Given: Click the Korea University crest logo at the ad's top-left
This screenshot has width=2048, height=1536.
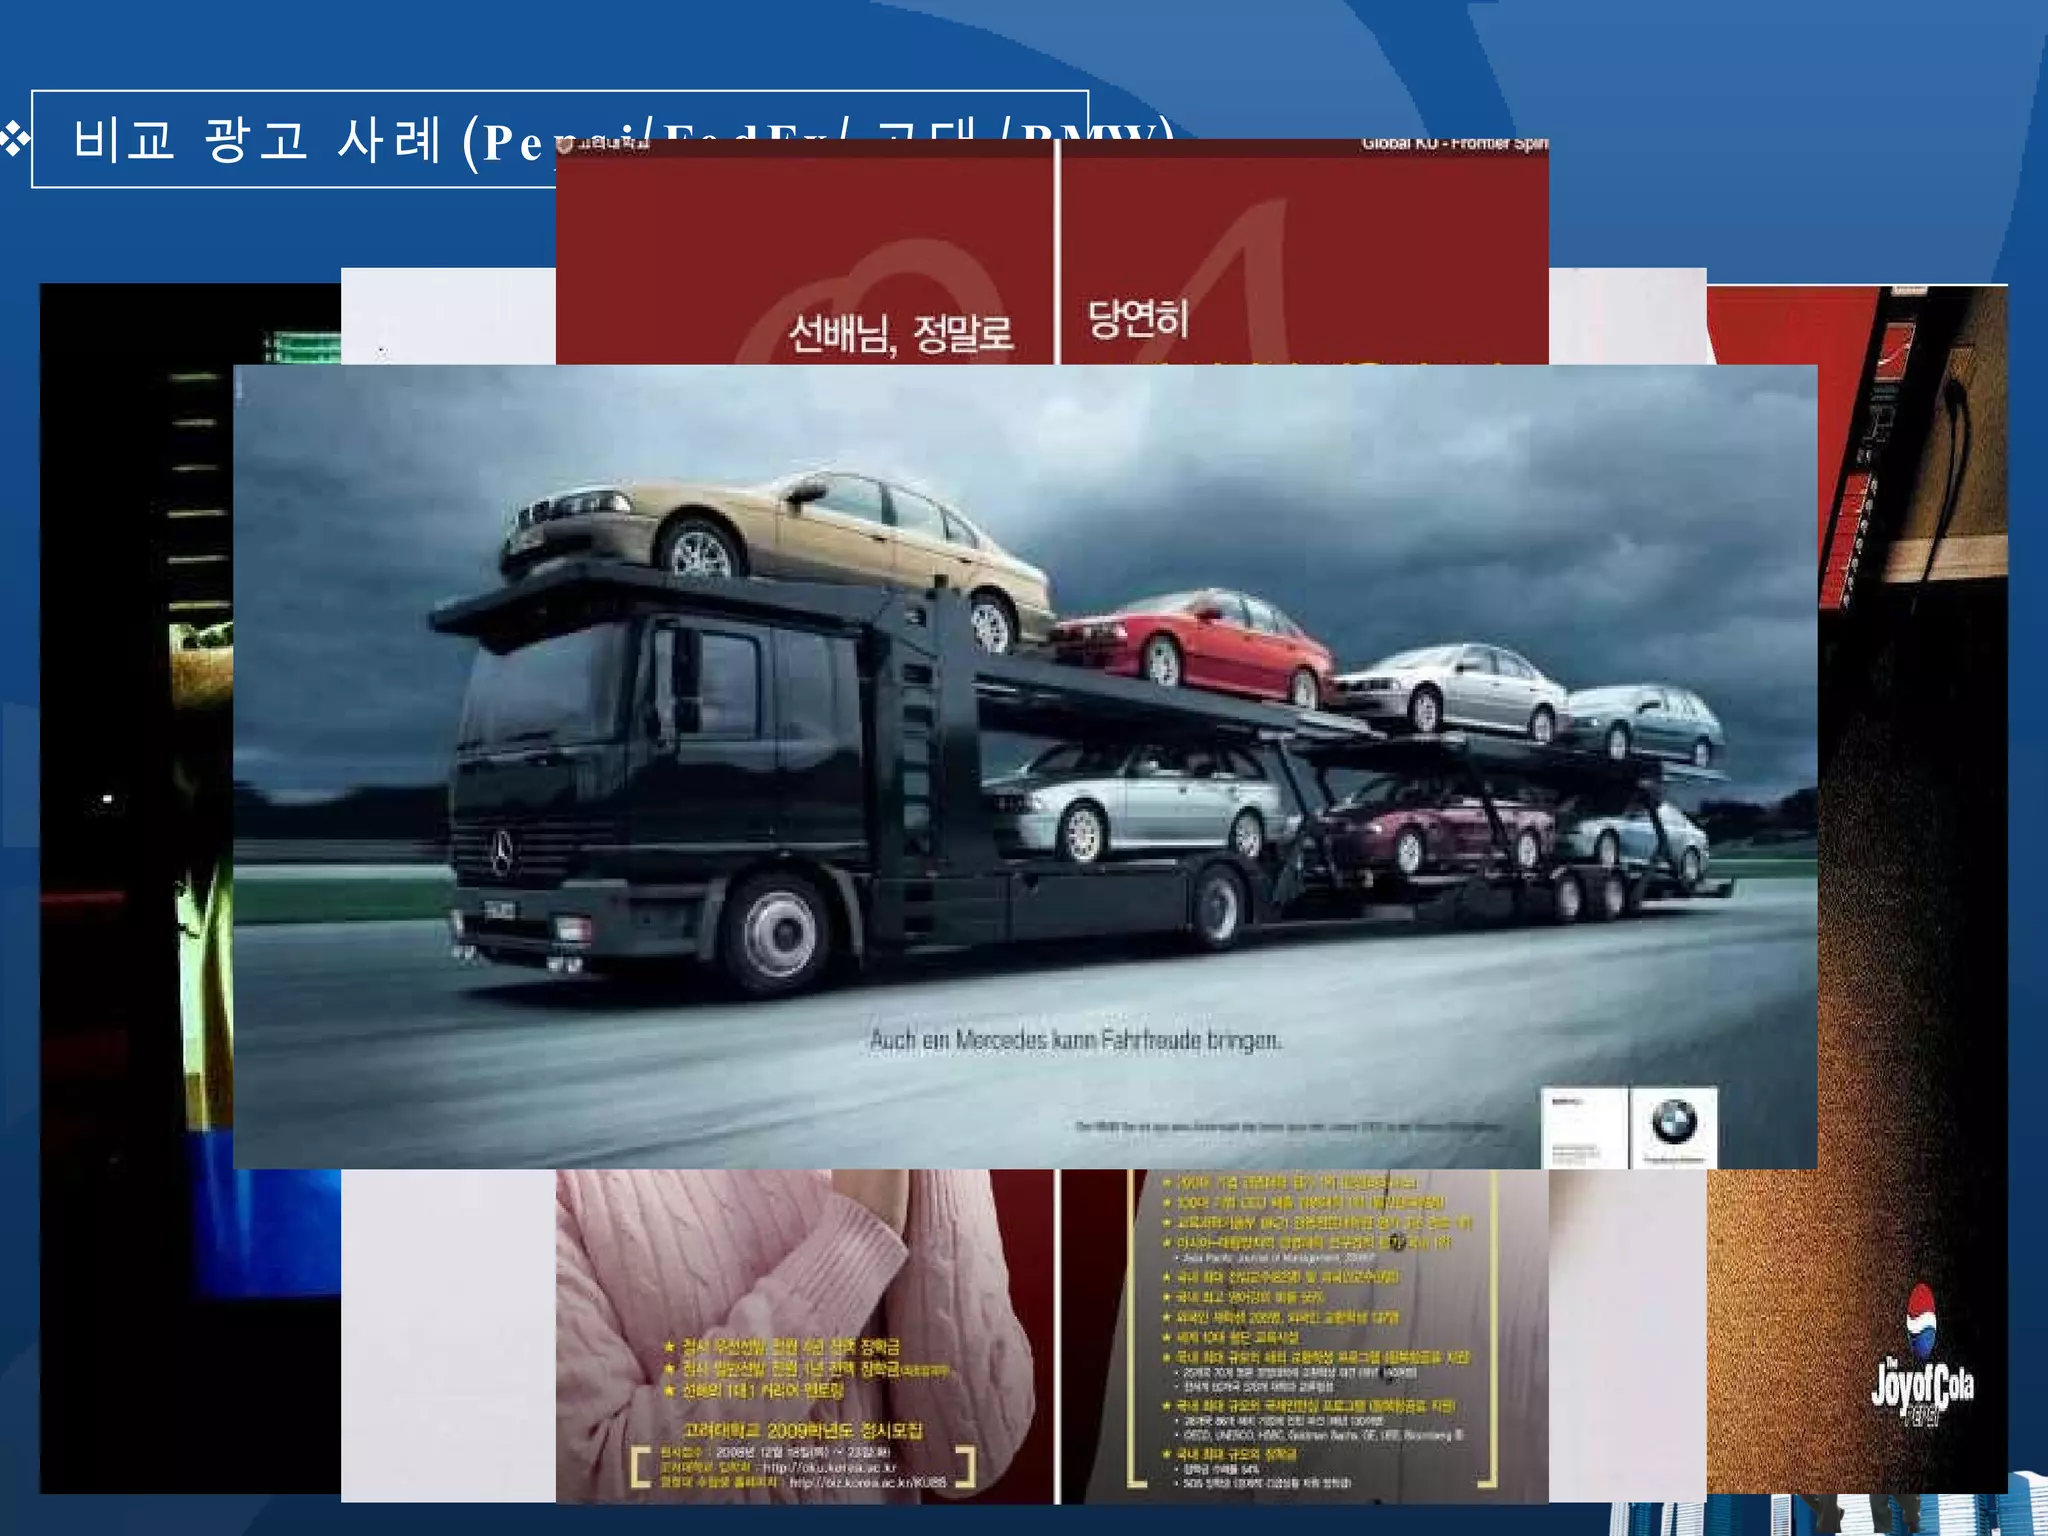Looking at the screenshot, I should [x=566, y=145].
